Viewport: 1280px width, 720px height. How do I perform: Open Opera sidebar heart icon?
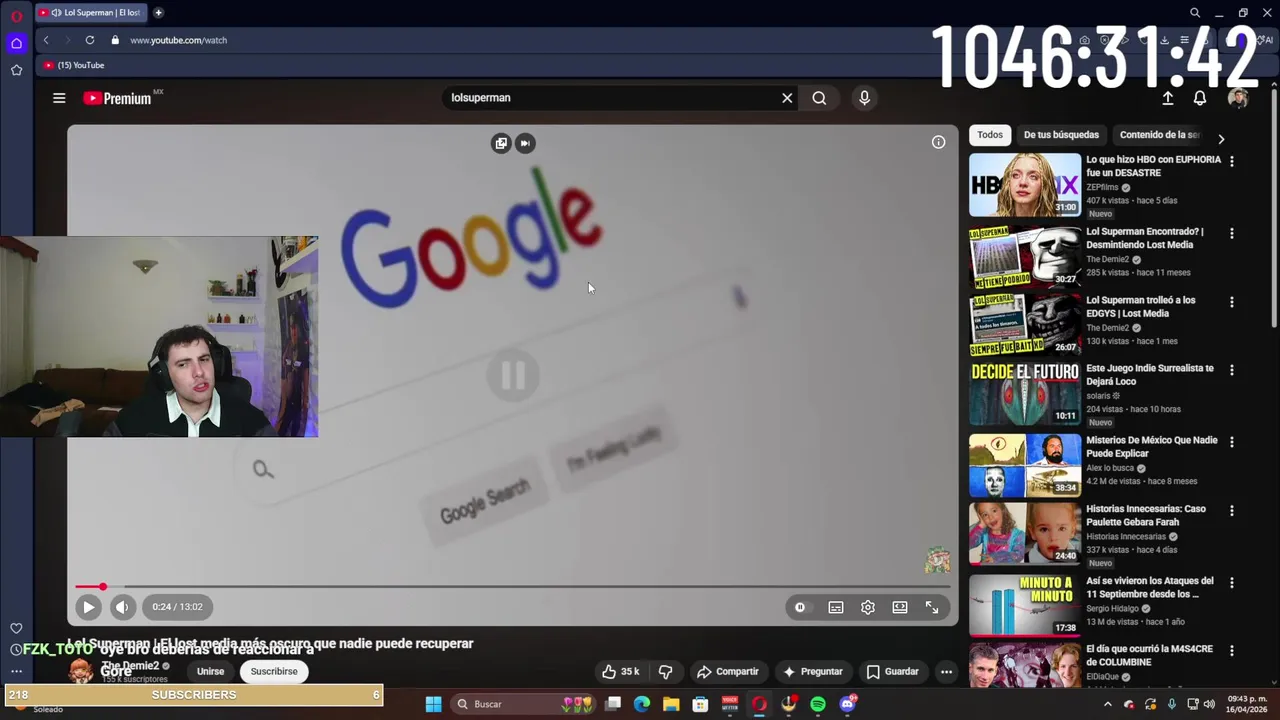[16, 628]
